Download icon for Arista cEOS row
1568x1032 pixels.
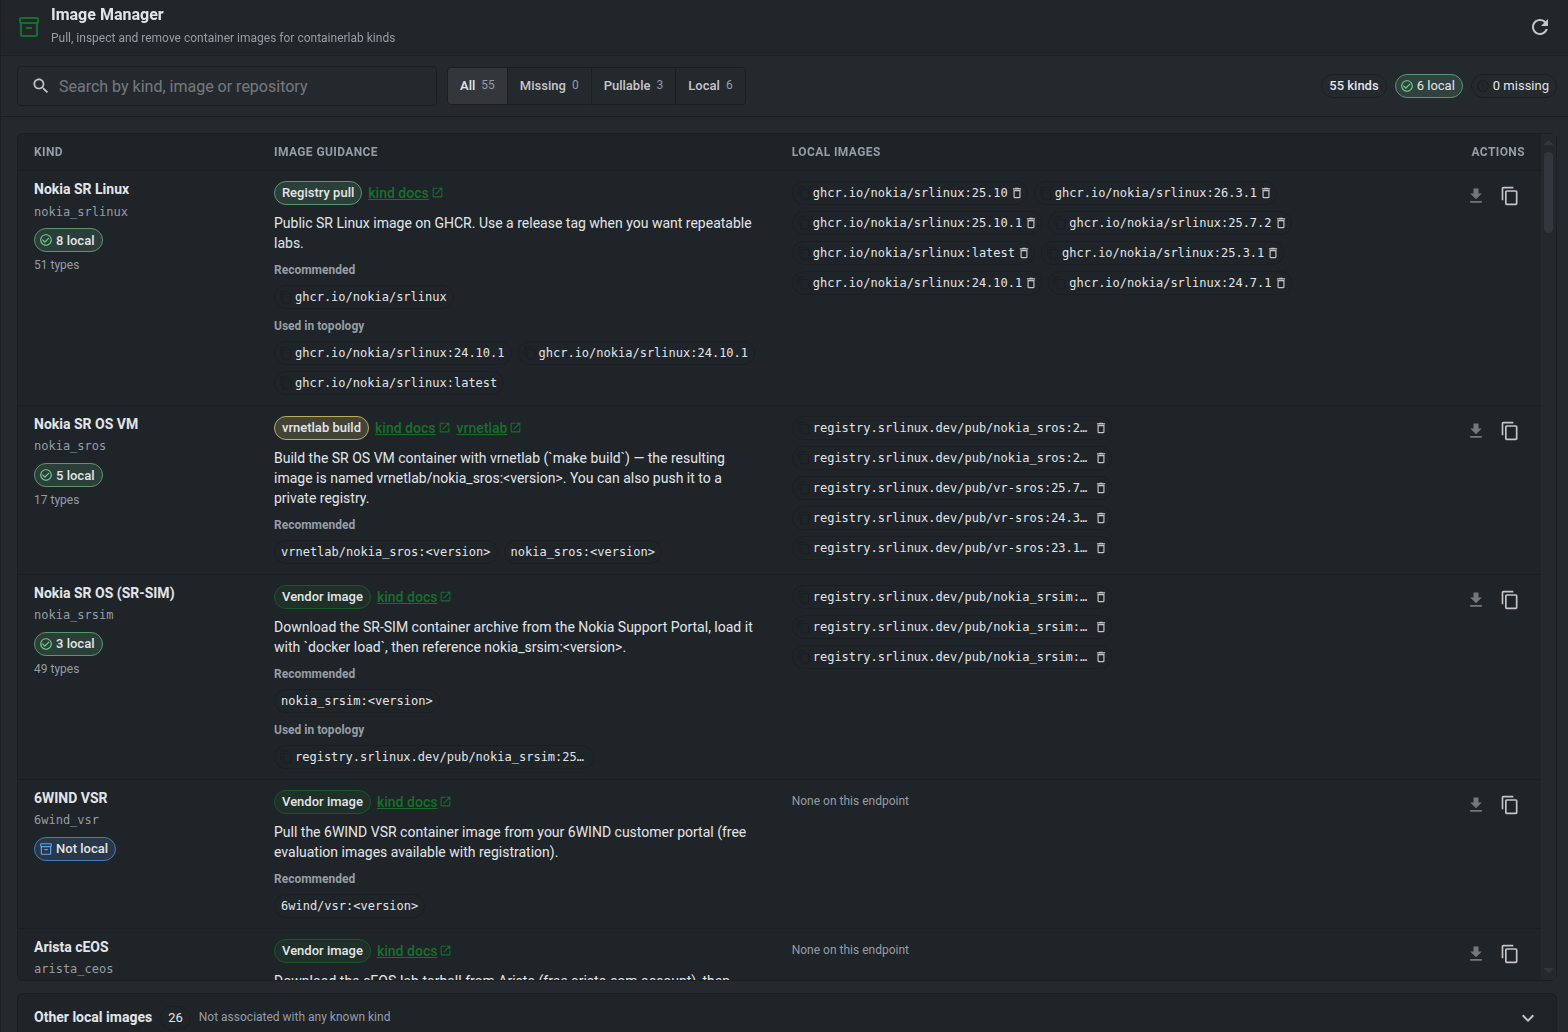[x=1476, y=954]
